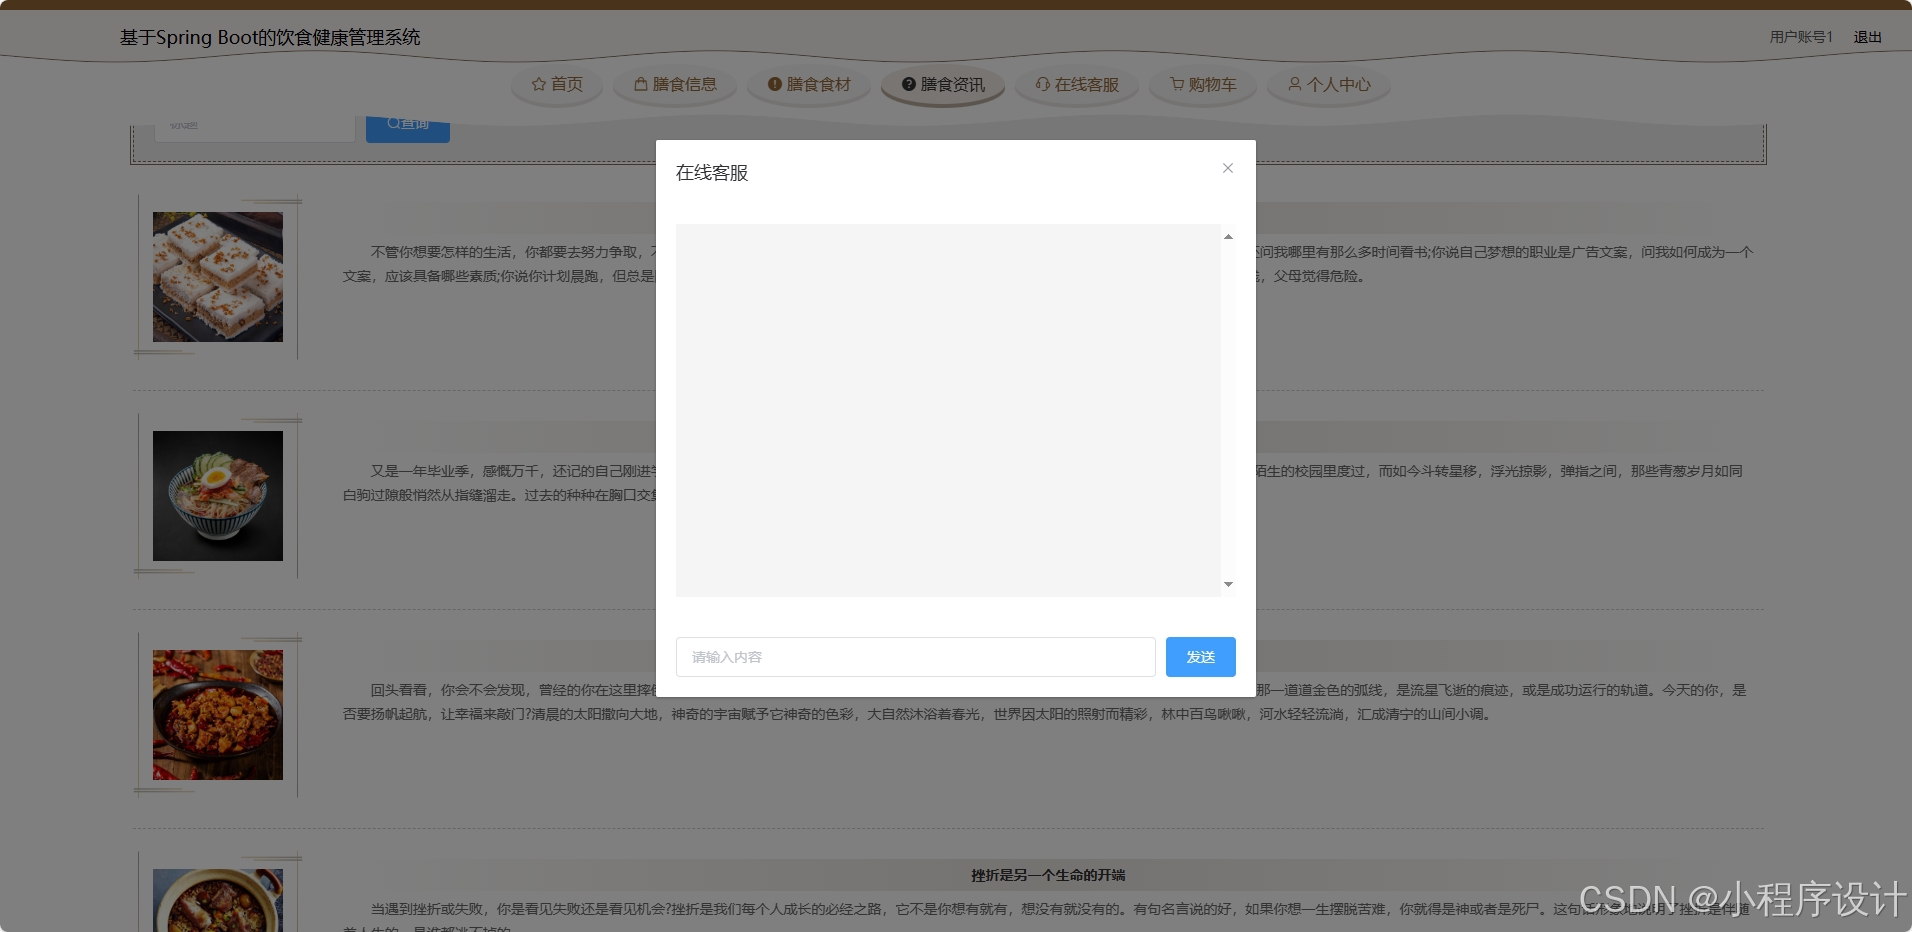Click article text starting 回头看看，你会不会发现
Viewport: 1912px width, 932px height.
1044,702
